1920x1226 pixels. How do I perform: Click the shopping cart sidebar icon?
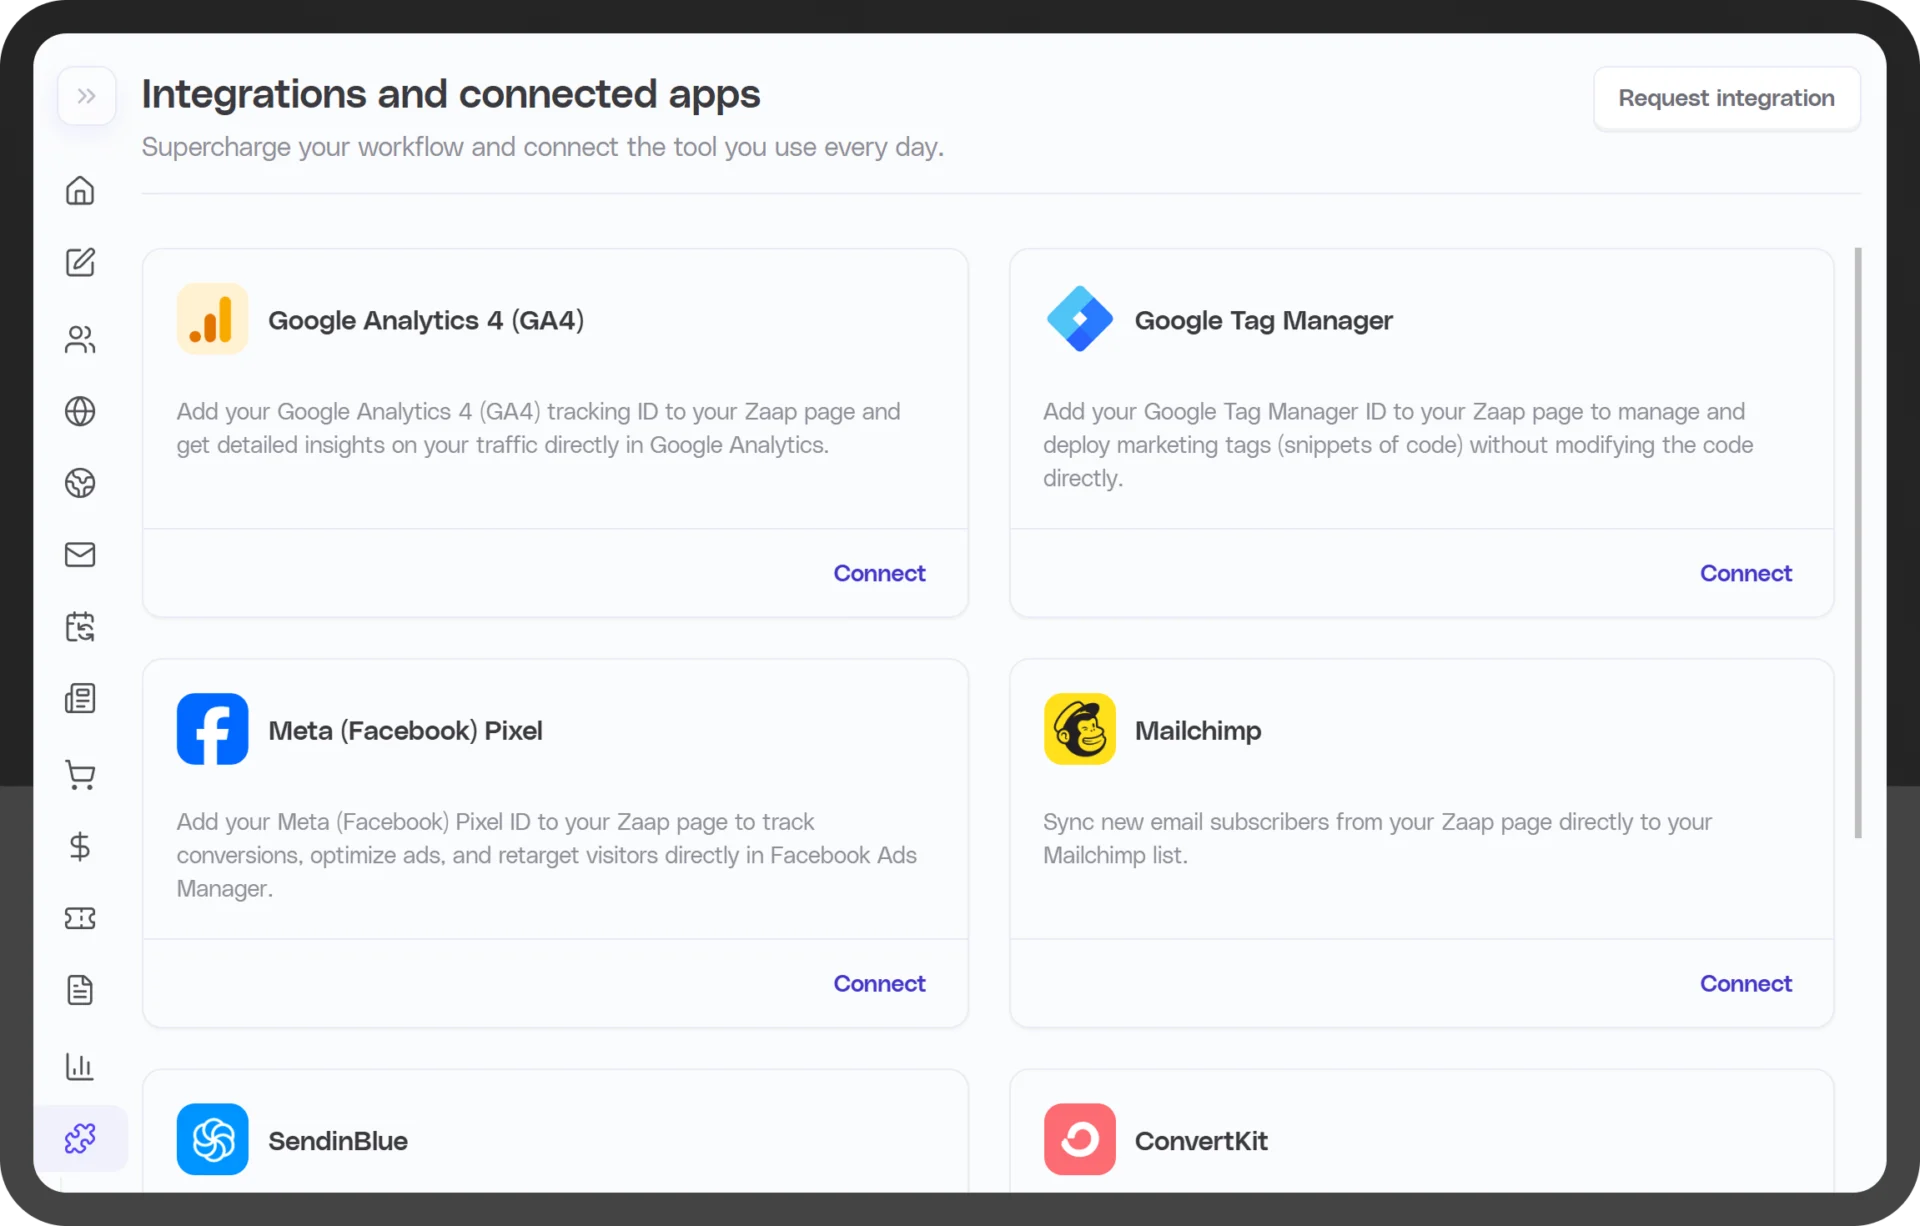click(80, 775)
